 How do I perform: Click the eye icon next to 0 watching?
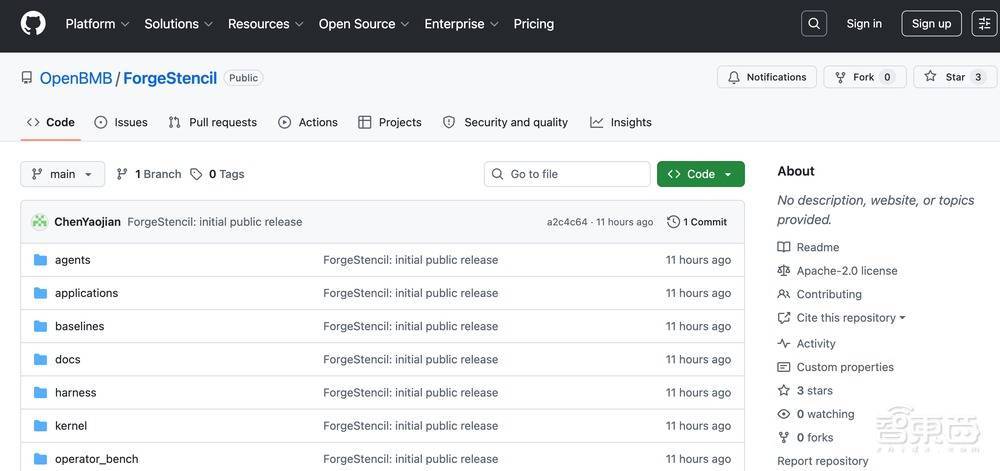[x=784, y=414]
